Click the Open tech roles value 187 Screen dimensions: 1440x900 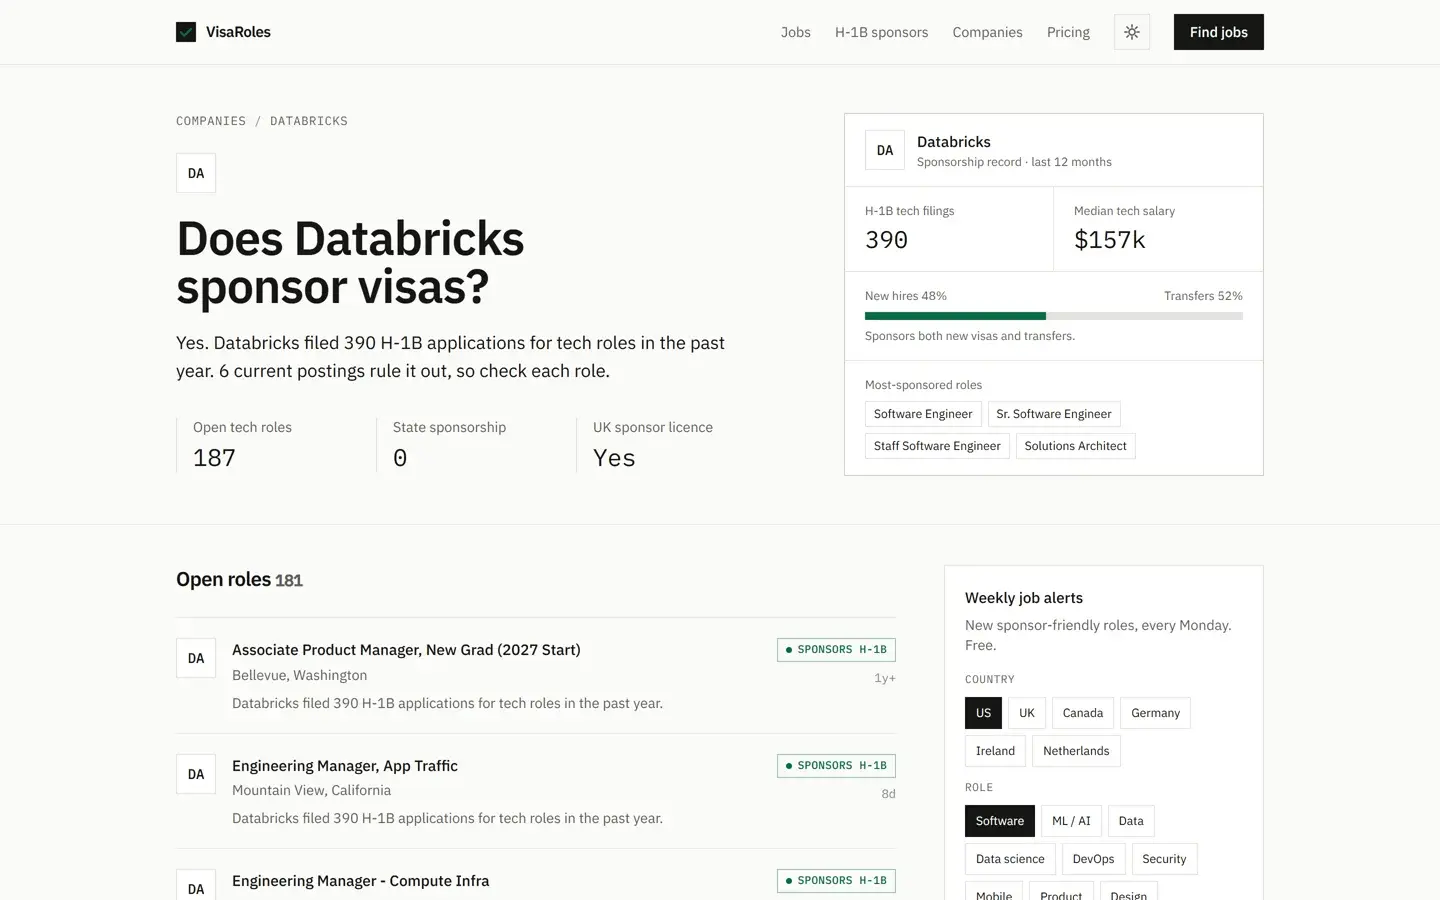(214, 458)
